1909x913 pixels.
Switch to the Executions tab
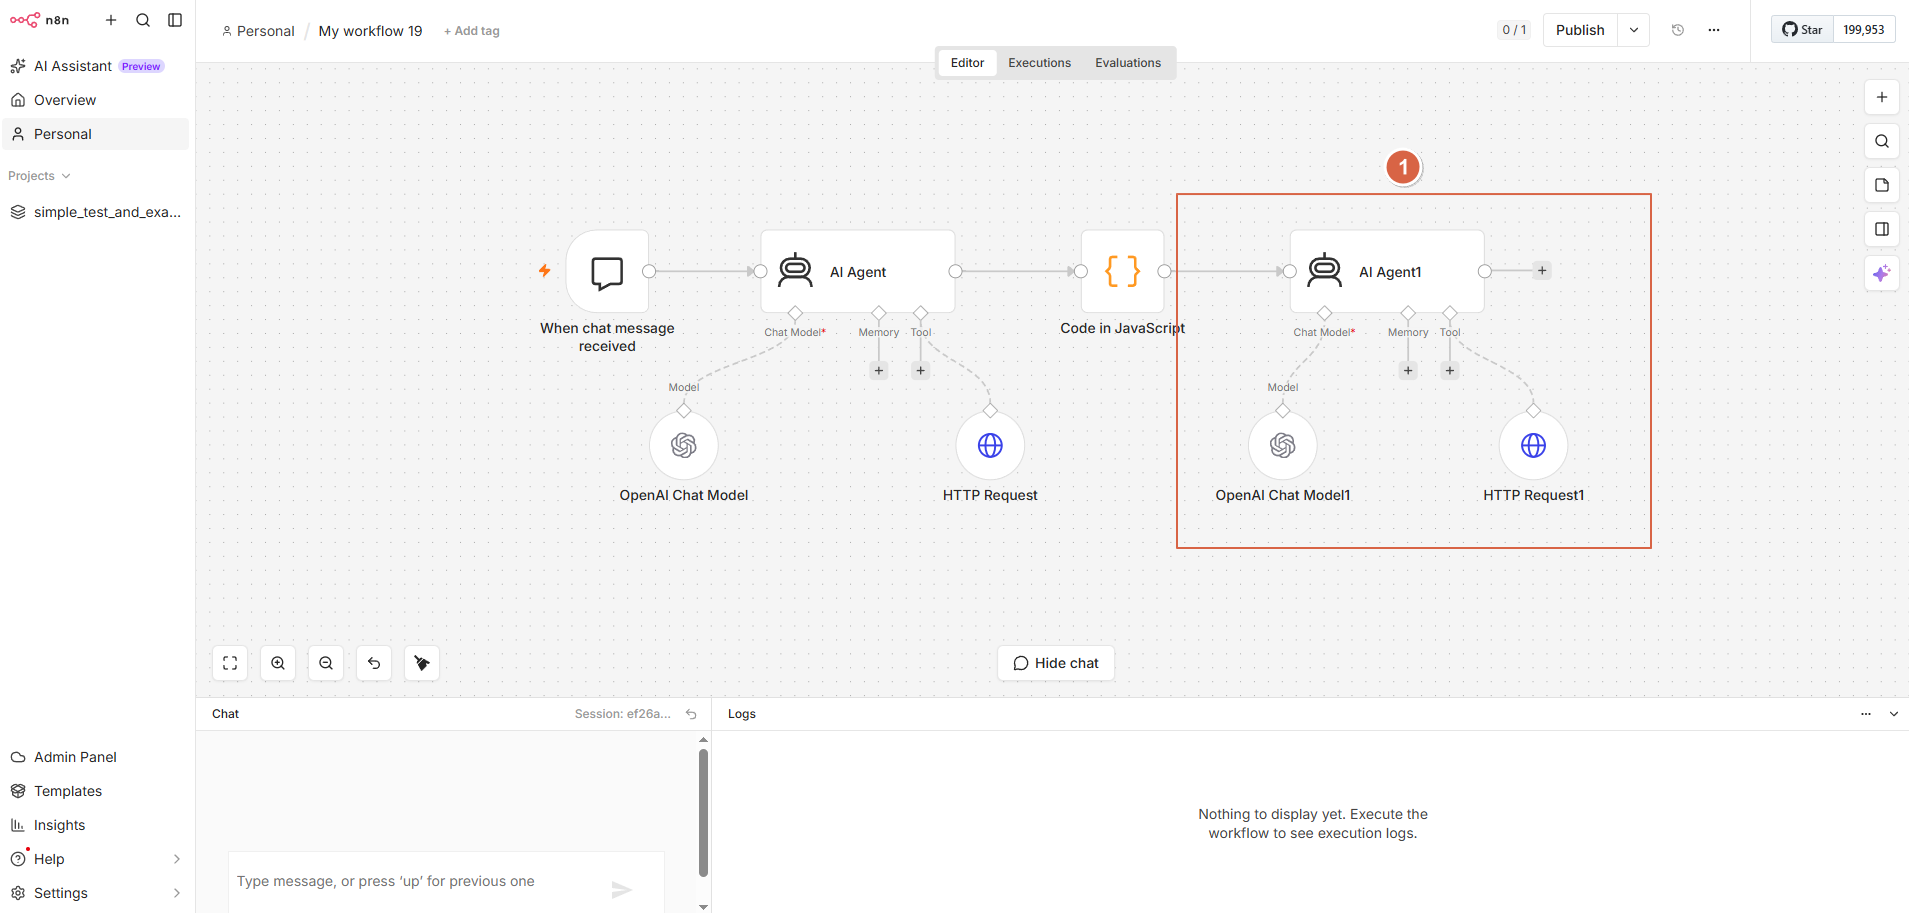click(x=1039, y=62)
